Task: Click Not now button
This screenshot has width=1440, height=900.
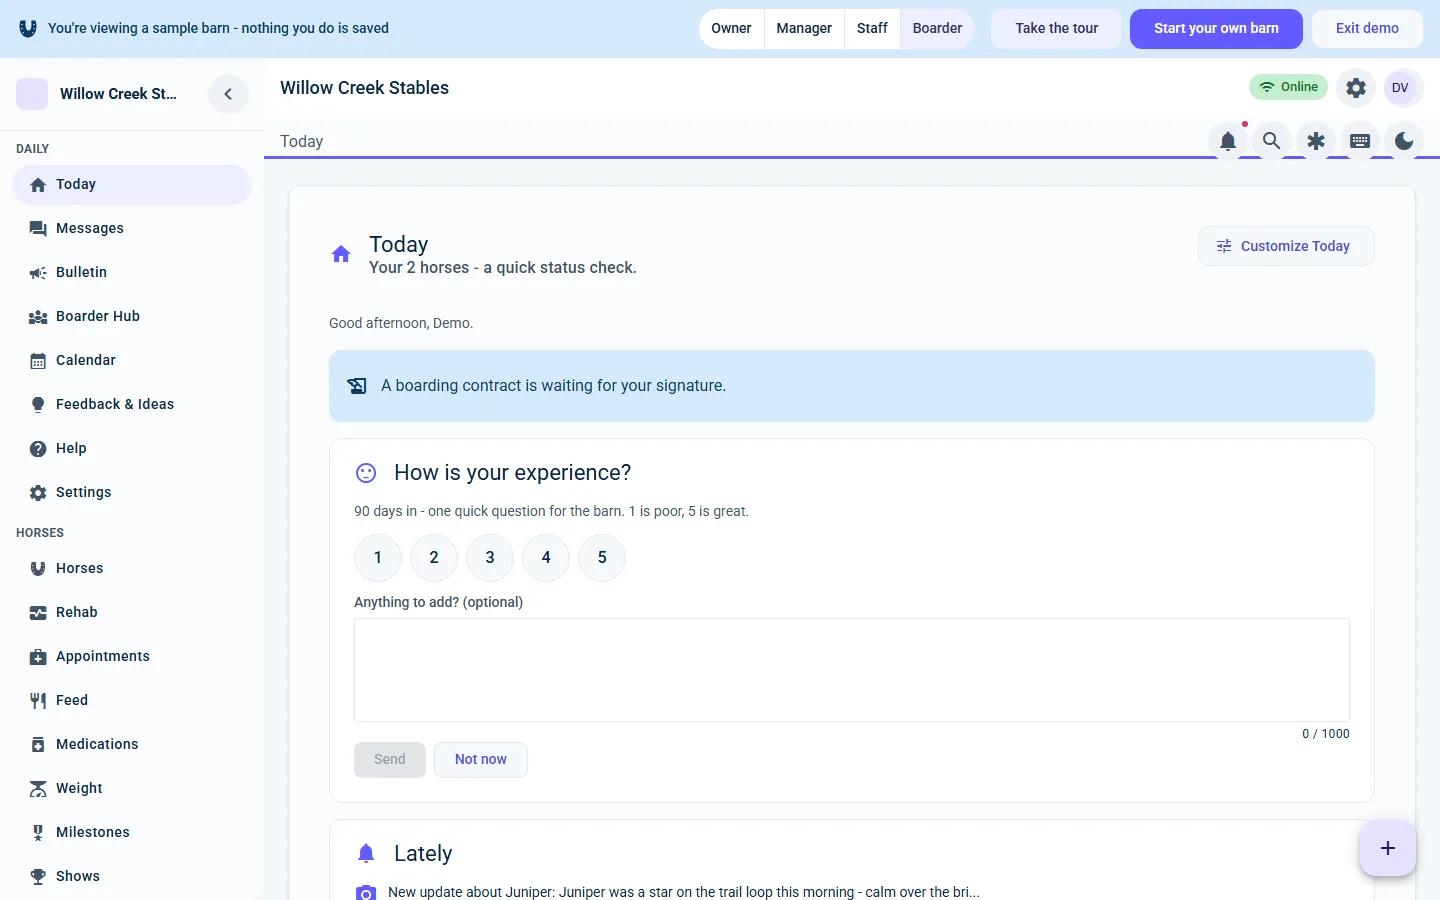Action: pos(481,760)
